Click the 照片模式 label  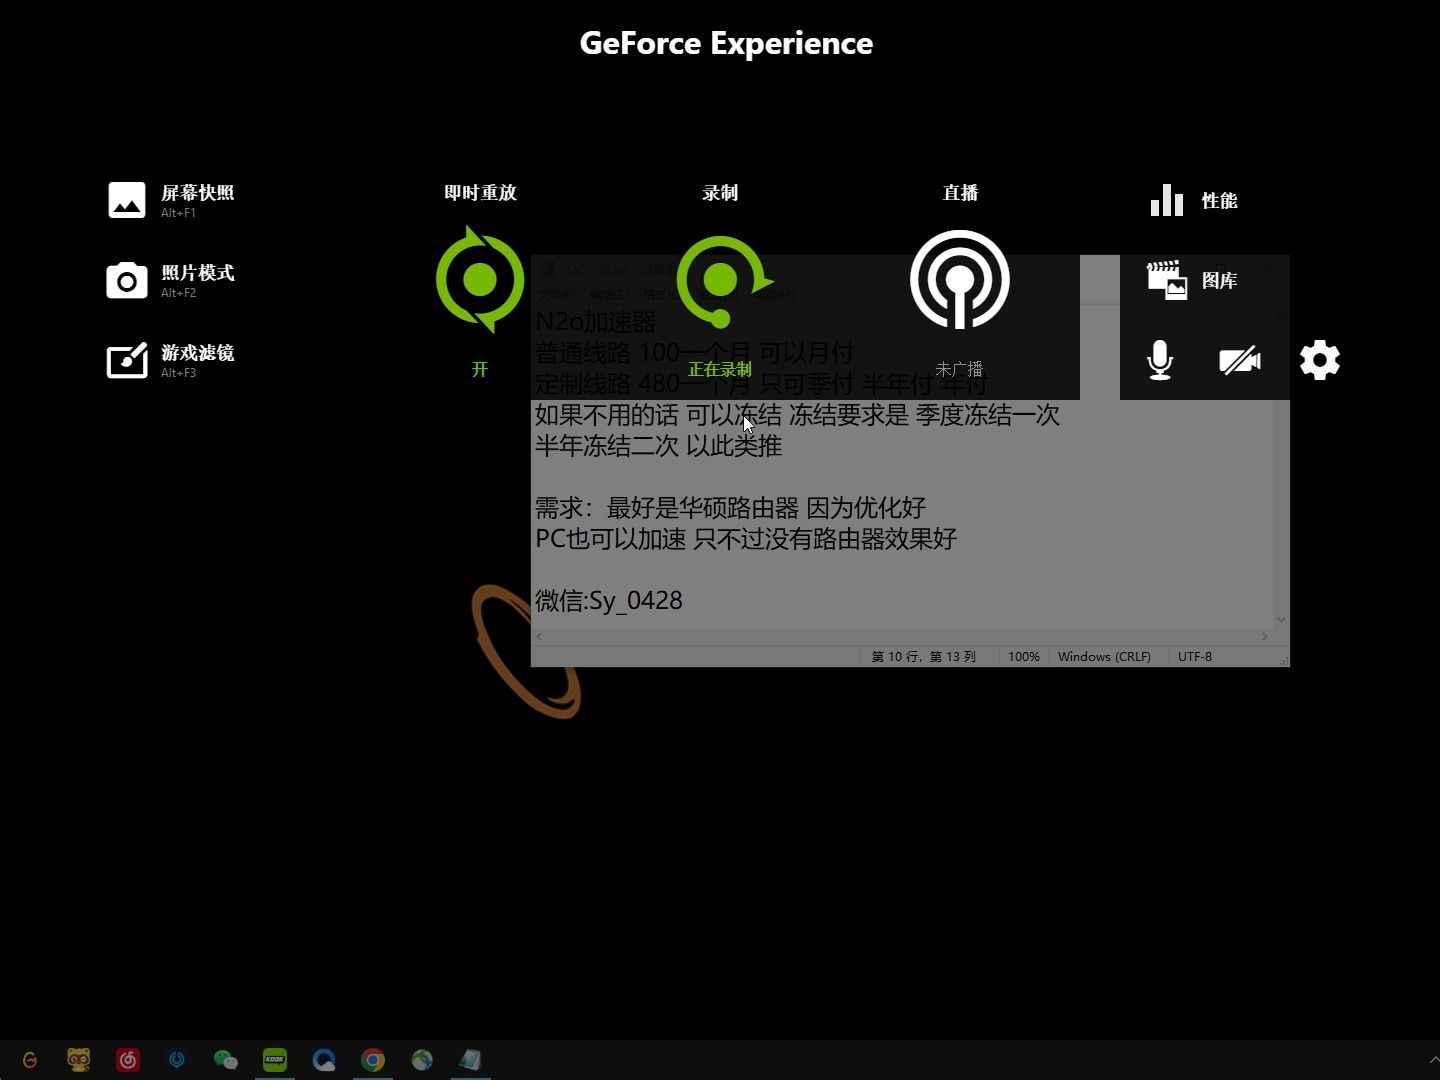click(x=198, y=273)
